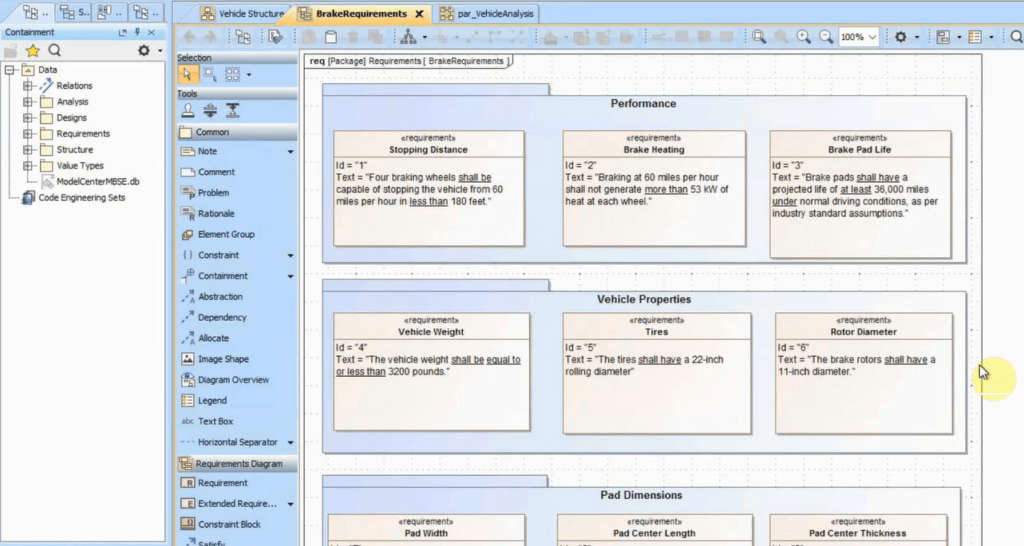Select the Performance package header
Image resolution: width=1024 pixels, height=546 pixels.
[x=643, y=104]
